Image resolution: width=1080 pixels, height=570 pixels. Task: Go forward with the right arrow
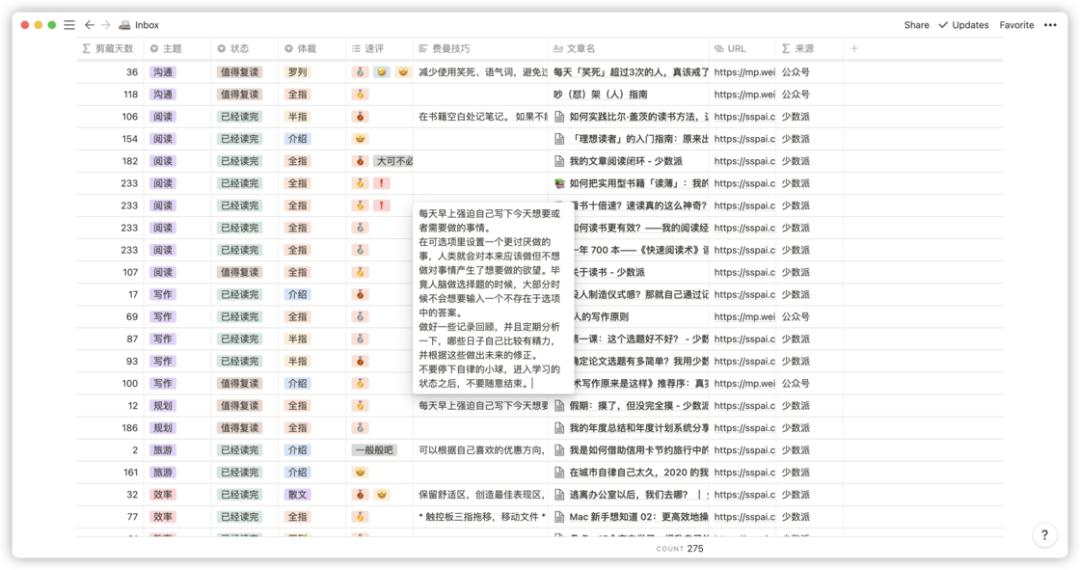[x=105, y=25]
